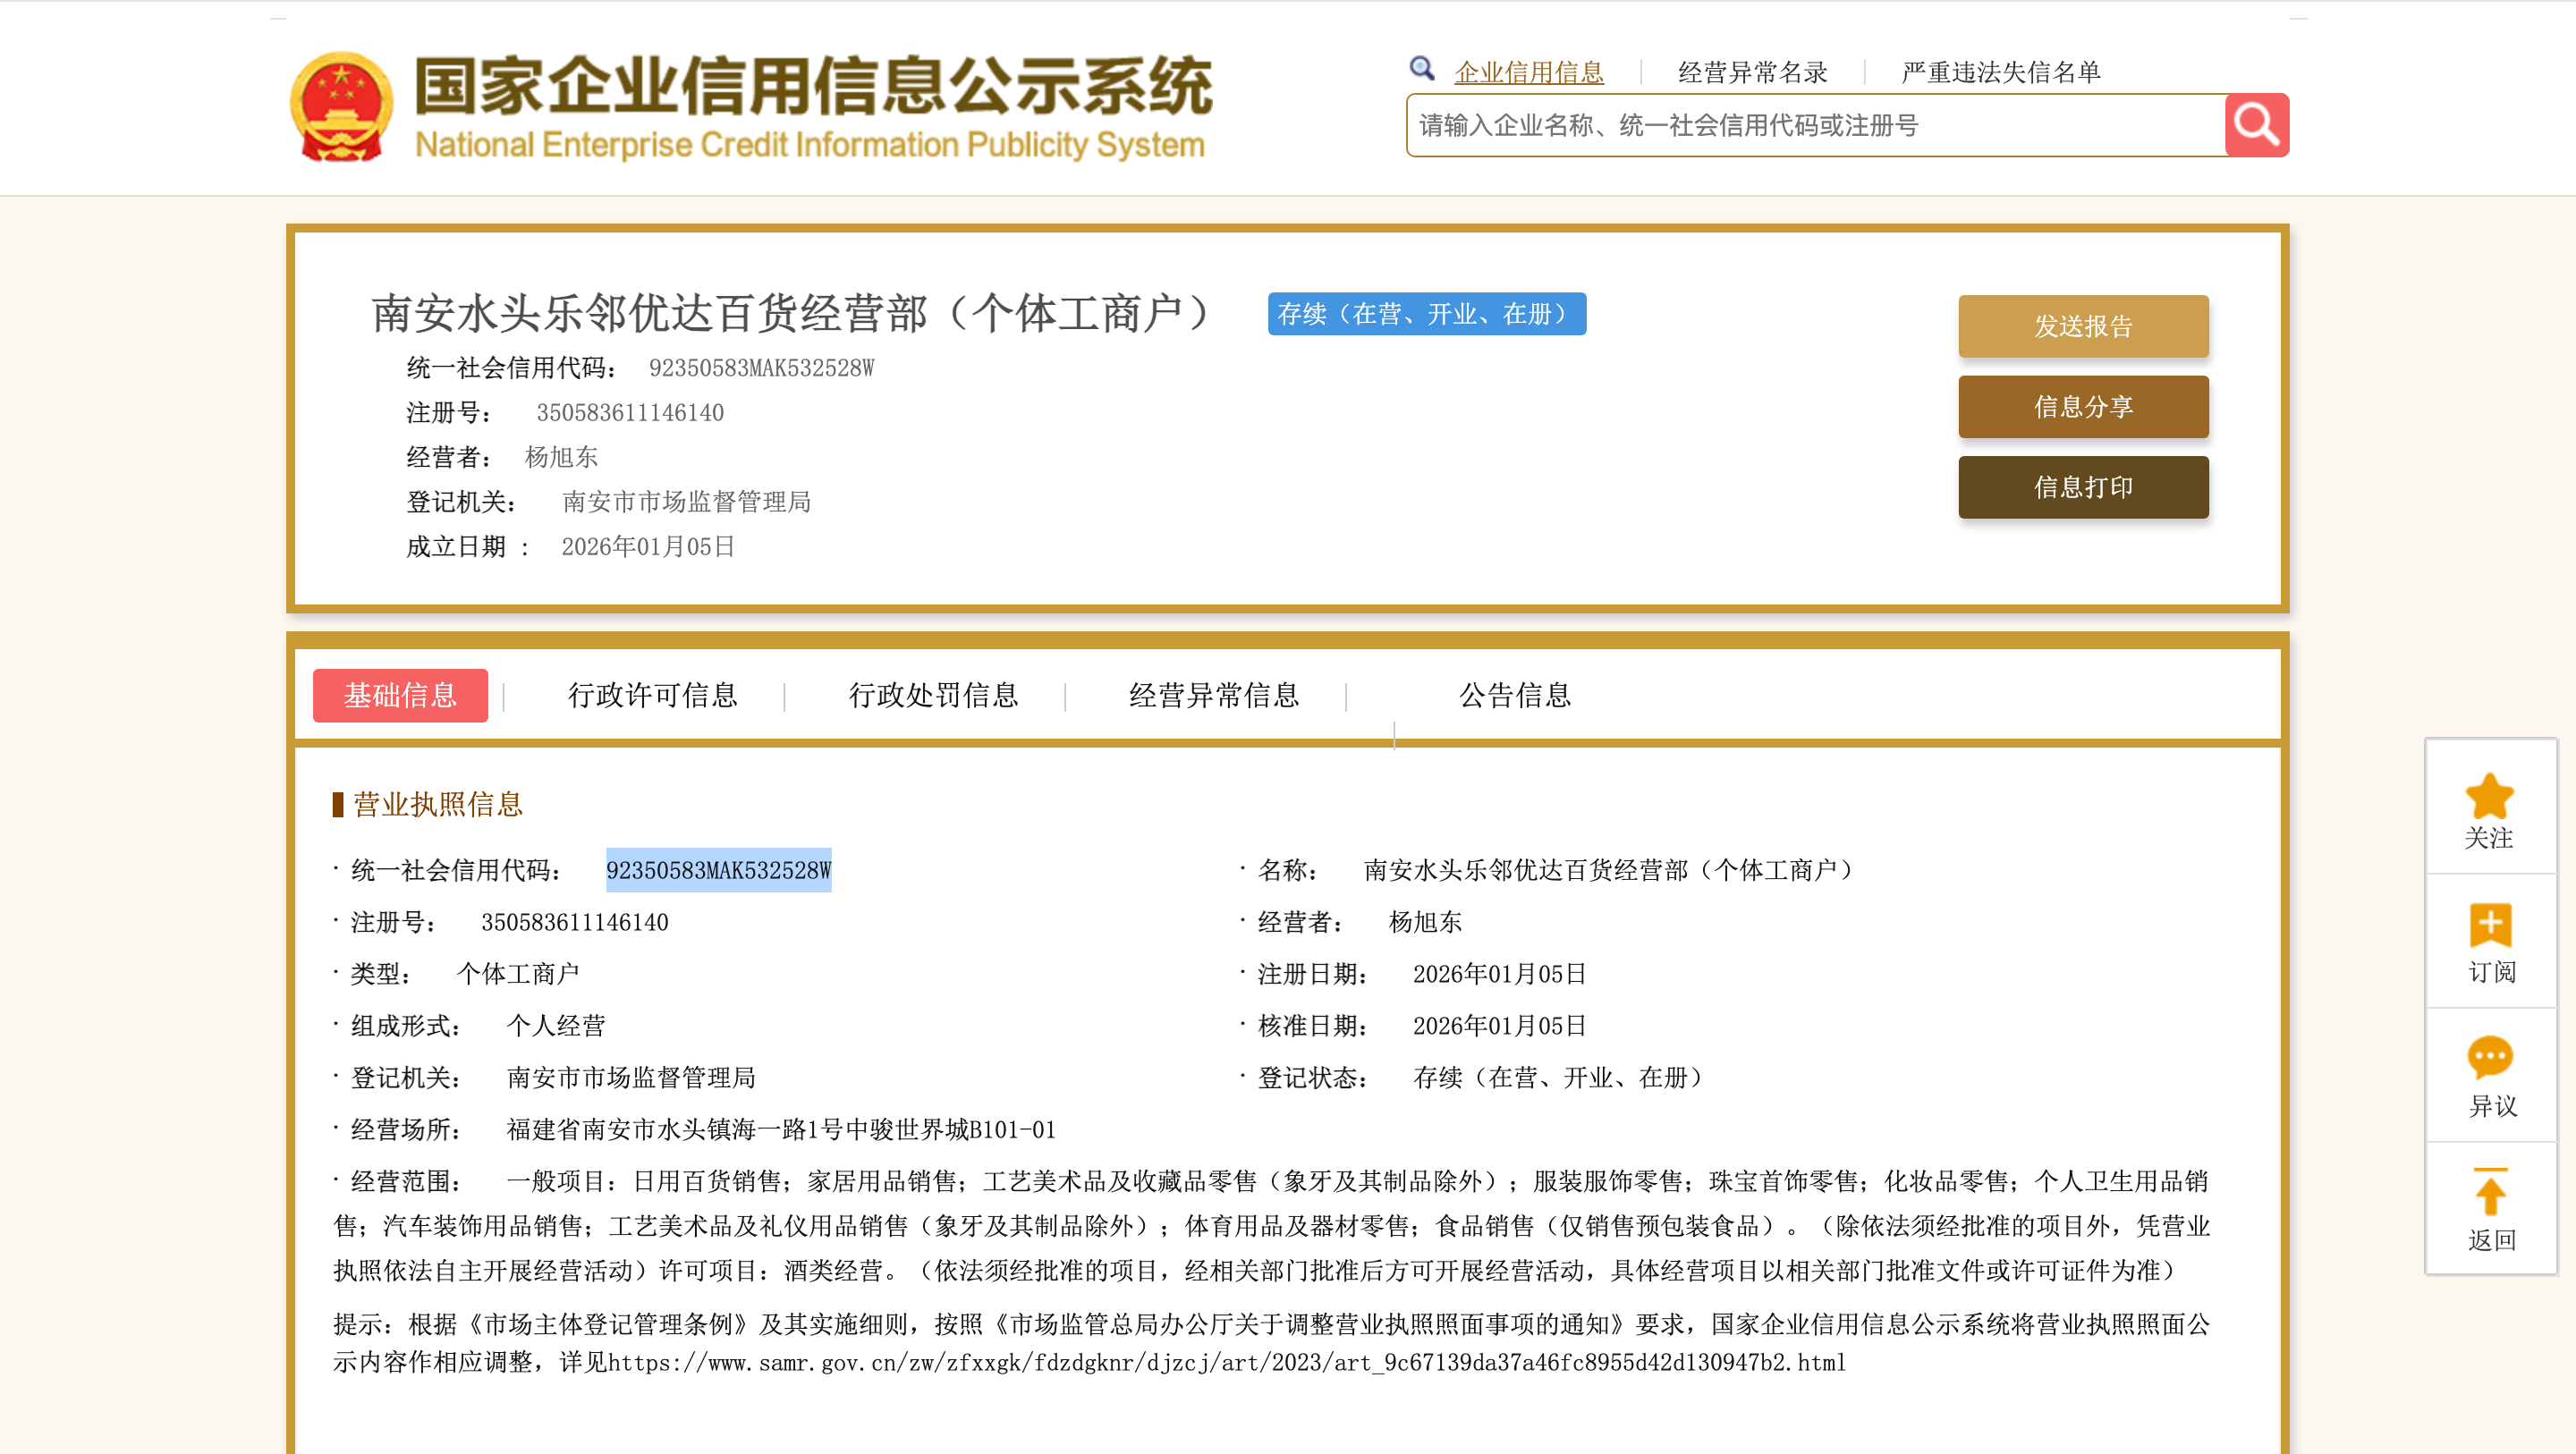Click the red search magnifier button
Image resolution: width=2576 pixels, height=1454 pixels.
2256,125
